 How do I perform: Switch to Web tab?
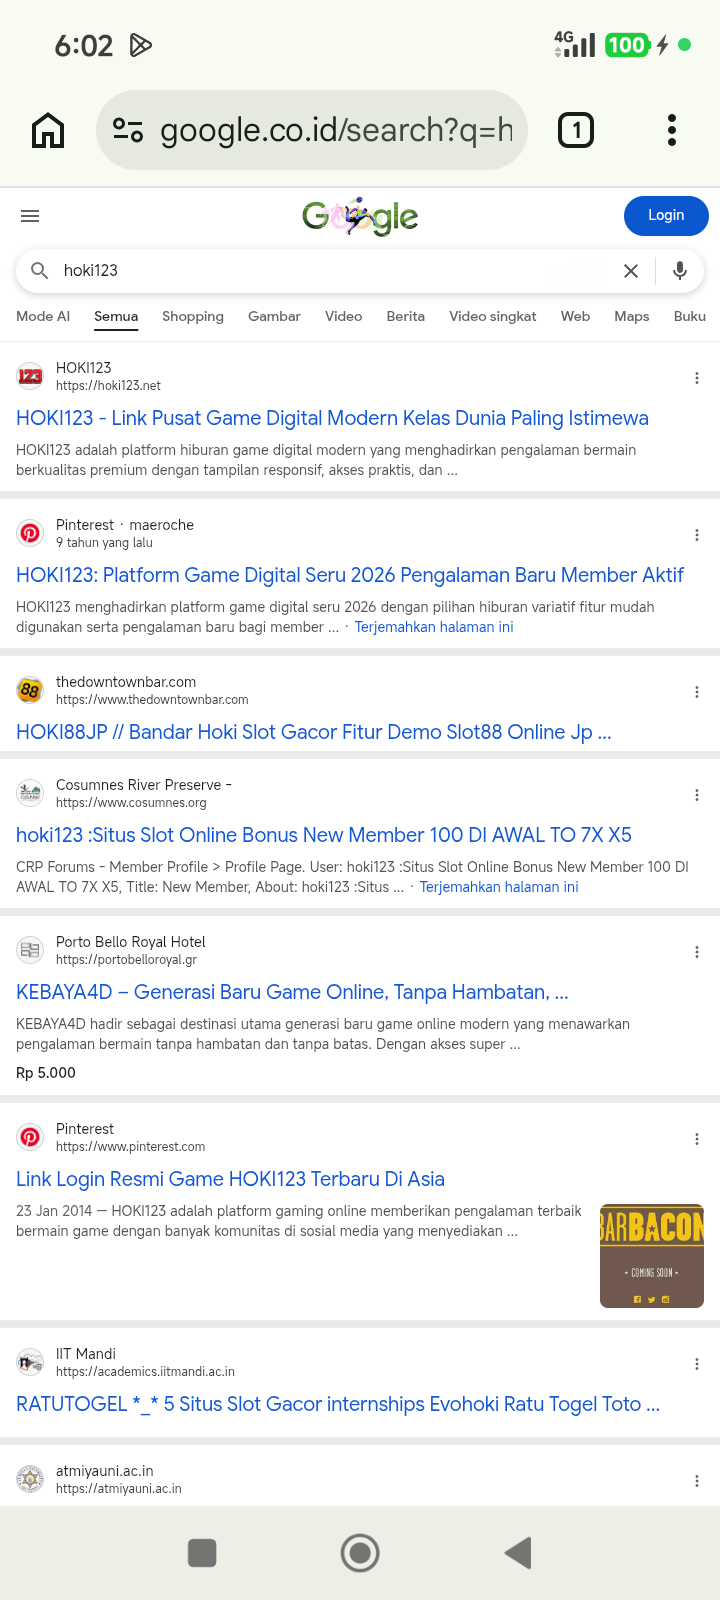(575, 316)
